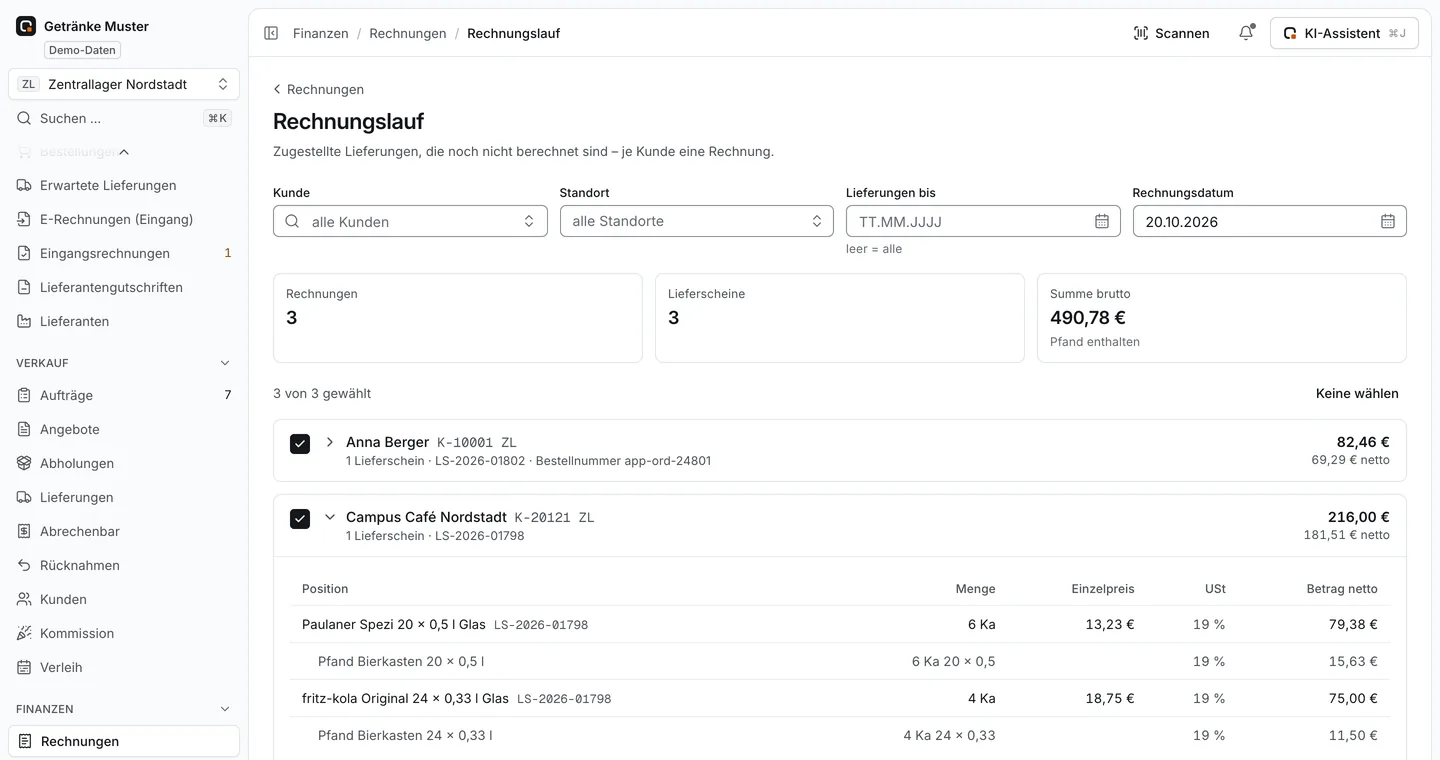Click the Scannen barcode button

pyautogui.click(x=1171, y=33)
